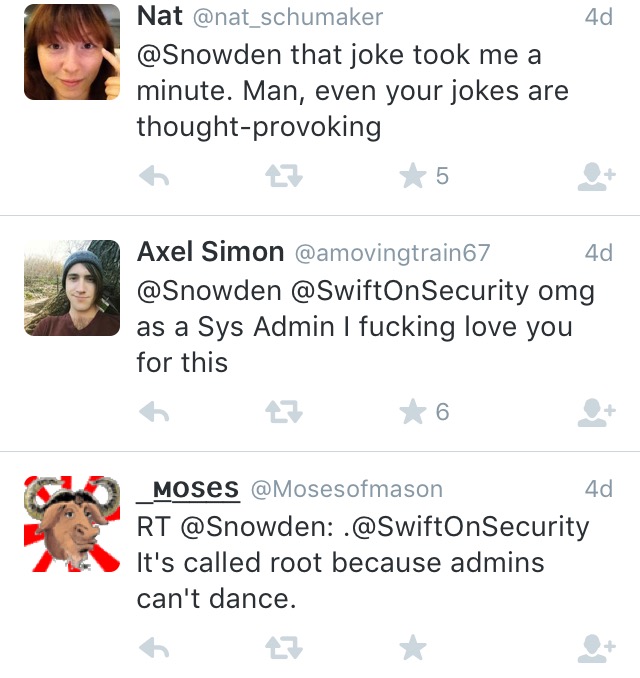Reply to _moses's retweet
This screenshot has height=678, width=640.
[153, 649]
